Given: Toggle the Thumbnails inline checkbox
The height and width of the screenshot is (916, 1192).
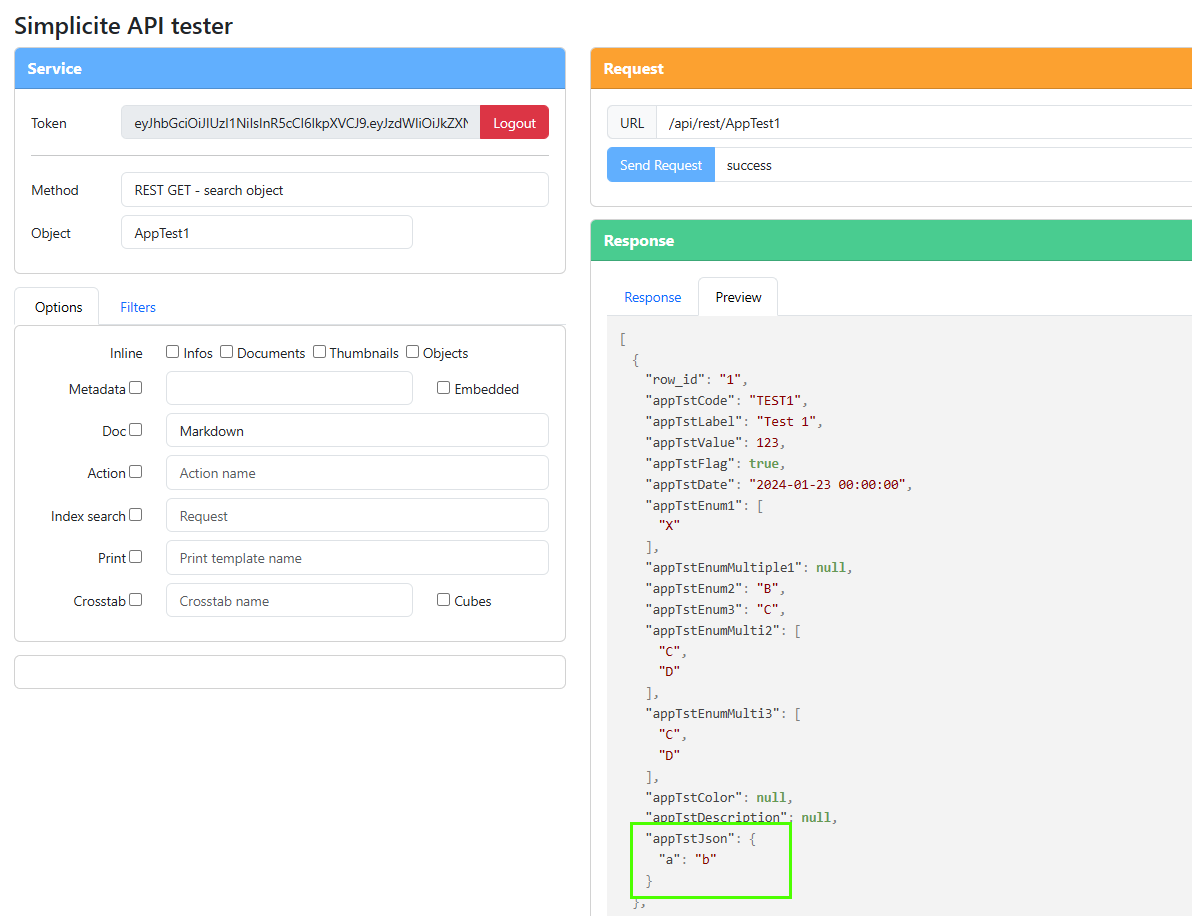Looking at the screenshot, I should 319,352.
